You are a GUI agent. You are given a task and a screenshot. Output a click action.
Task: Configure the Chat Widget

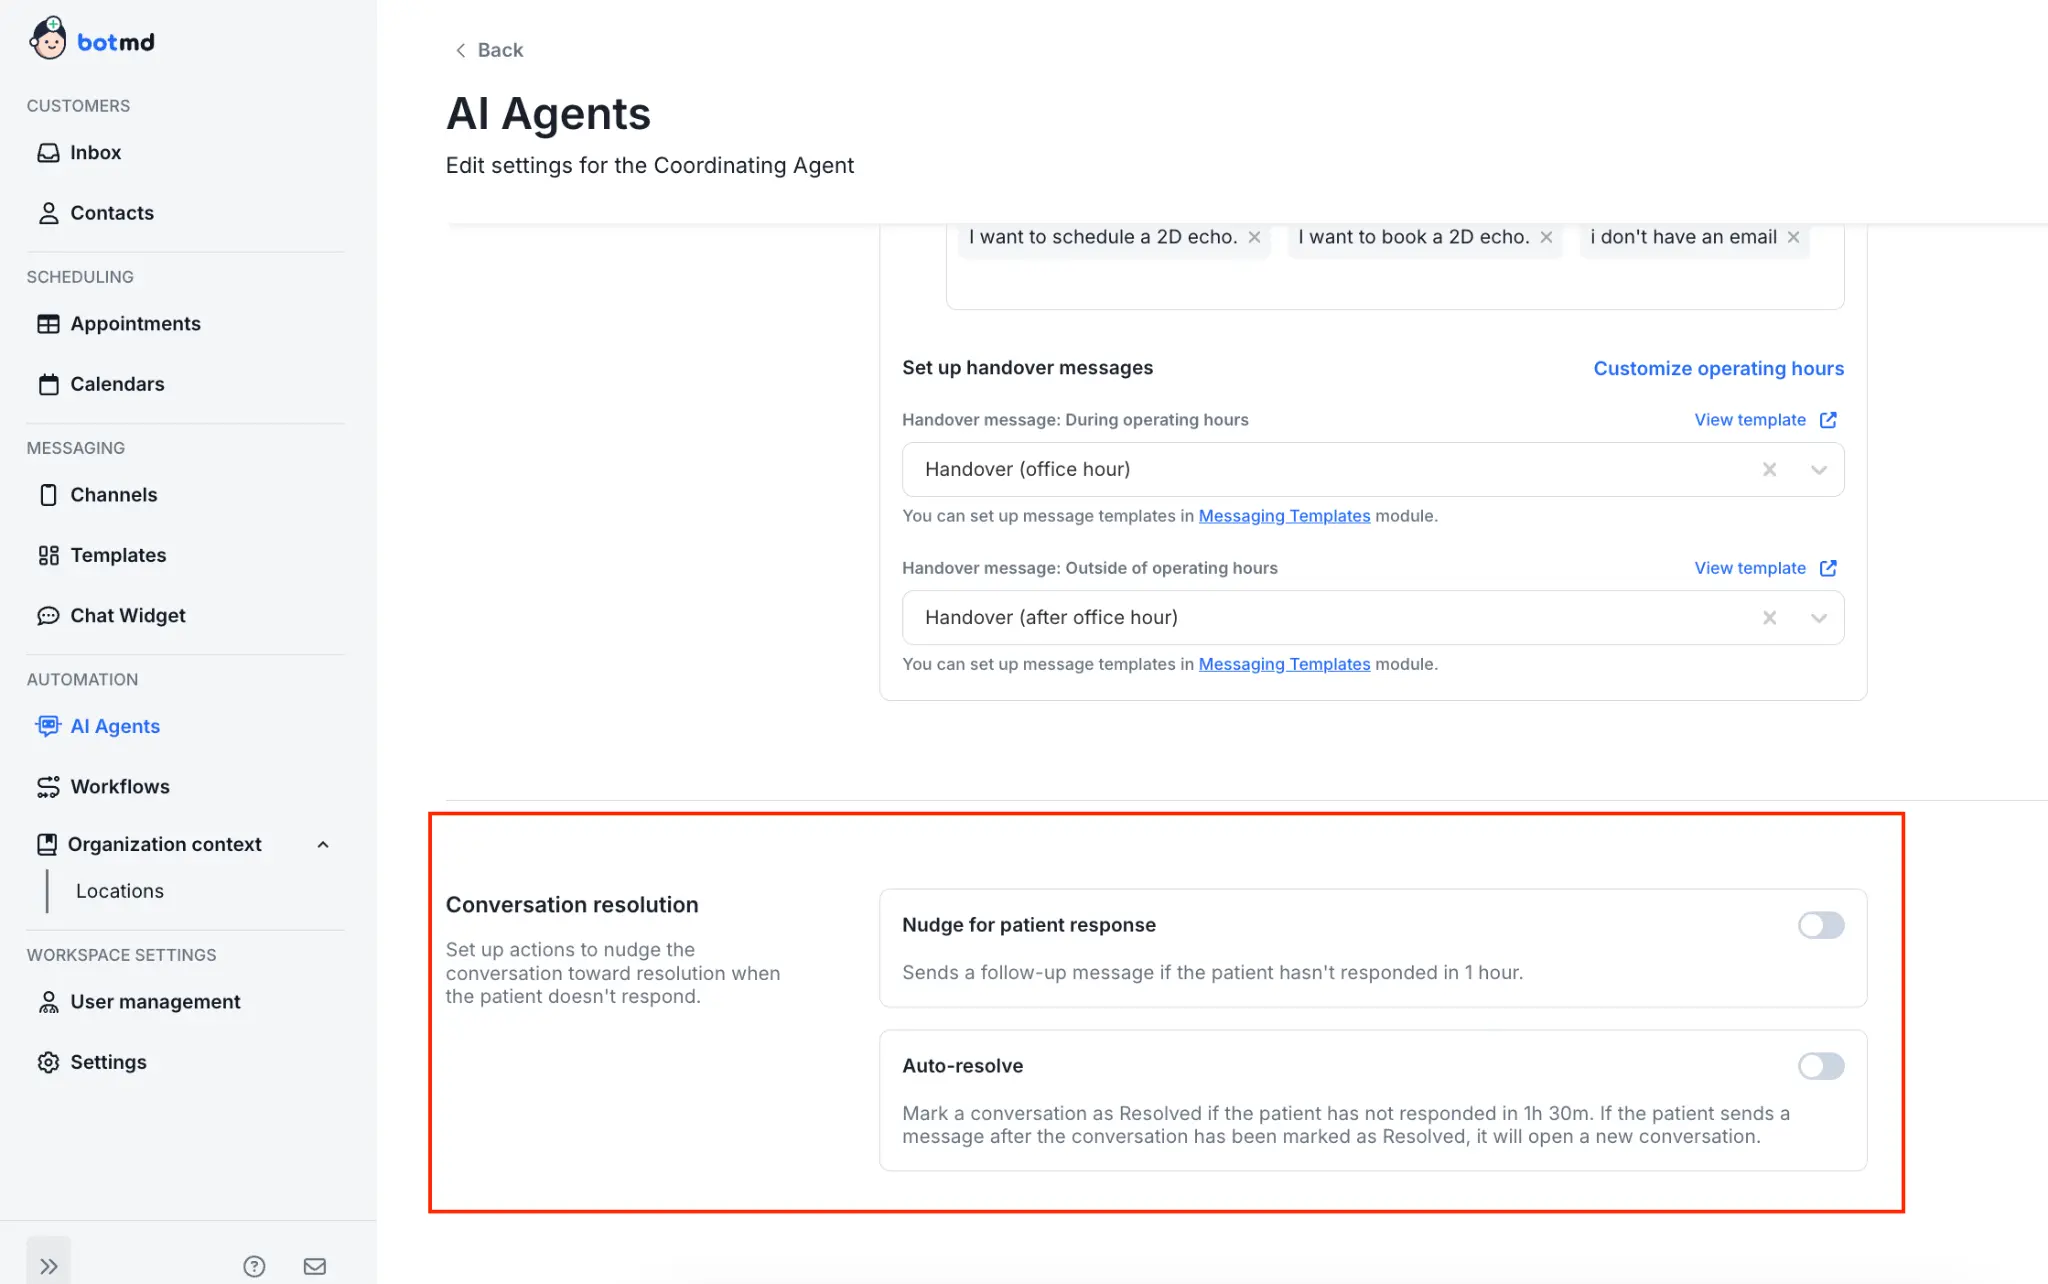pos(127,615)
